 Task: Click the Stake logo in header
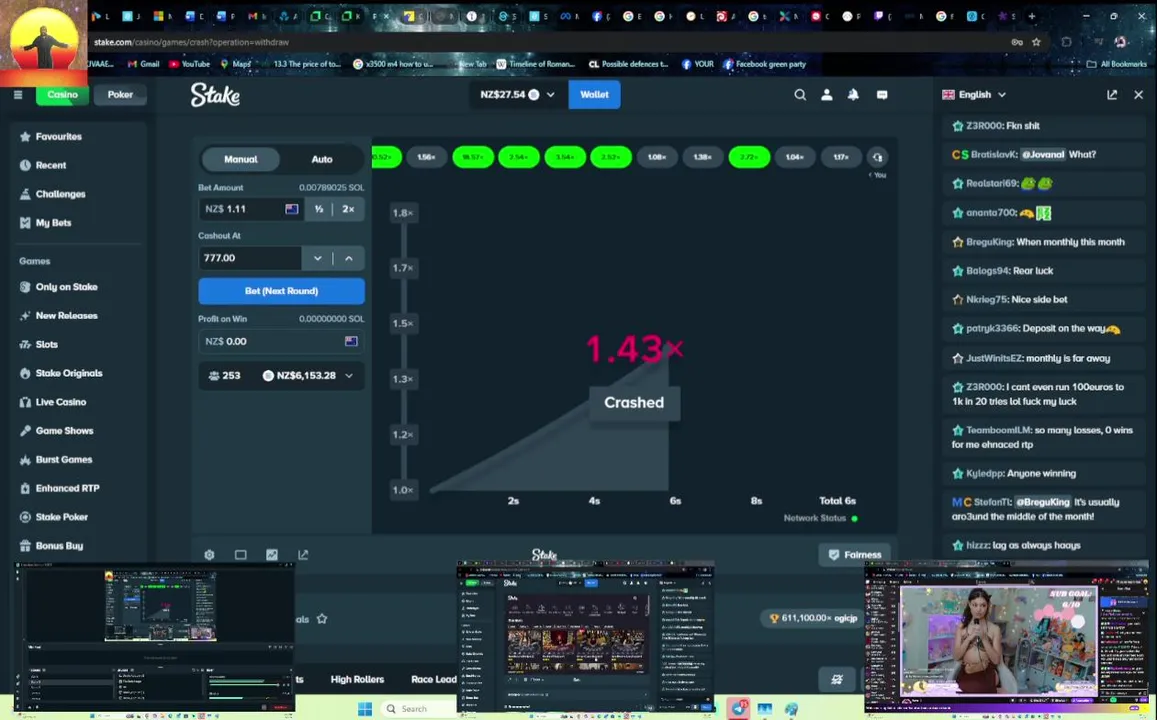click(215, 95)
